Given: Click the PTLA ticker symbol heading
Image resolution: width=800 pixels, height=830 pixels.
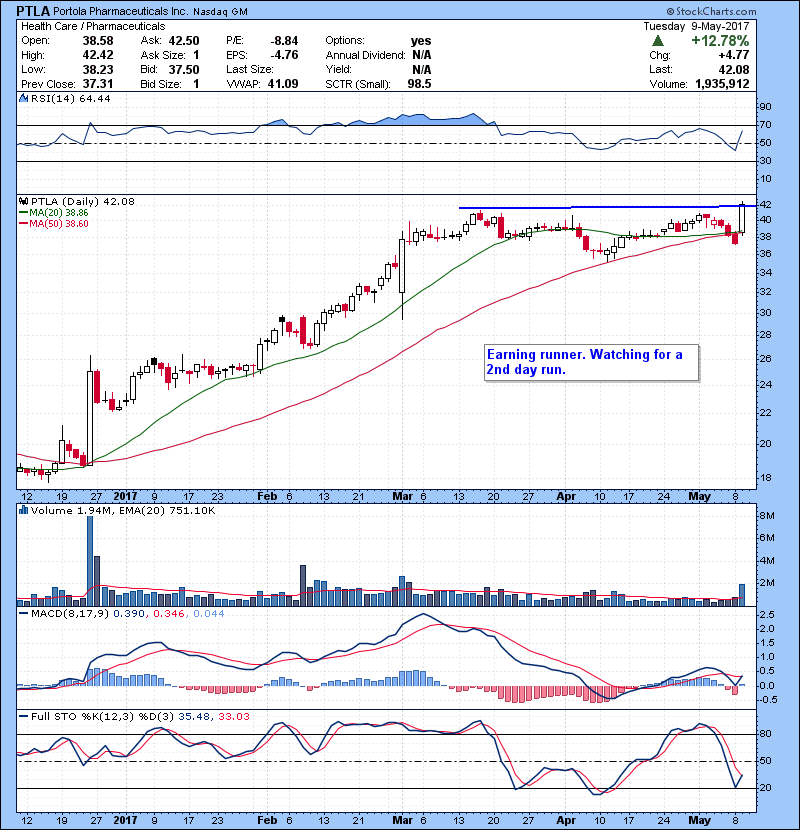Looking at the screenshot, I should point(33,11).
